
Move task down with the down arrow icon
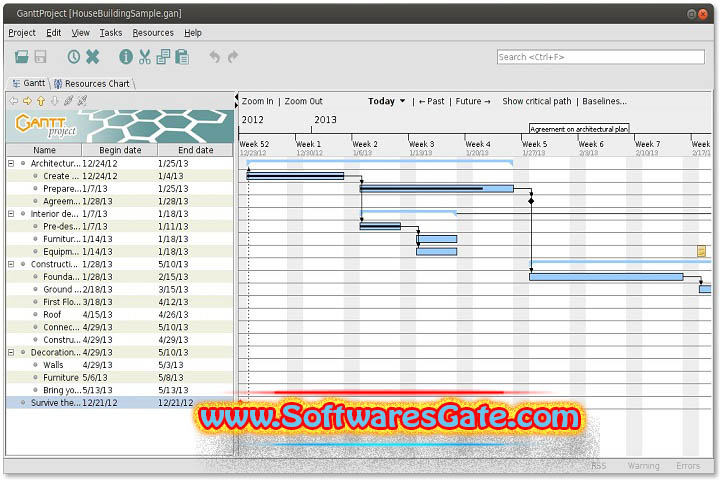55,101
